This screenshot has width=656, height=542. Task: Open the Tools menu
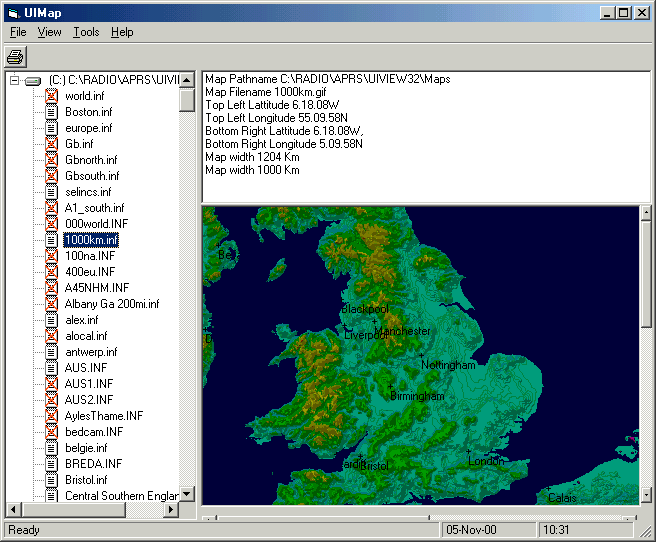[x=86, y=32]
